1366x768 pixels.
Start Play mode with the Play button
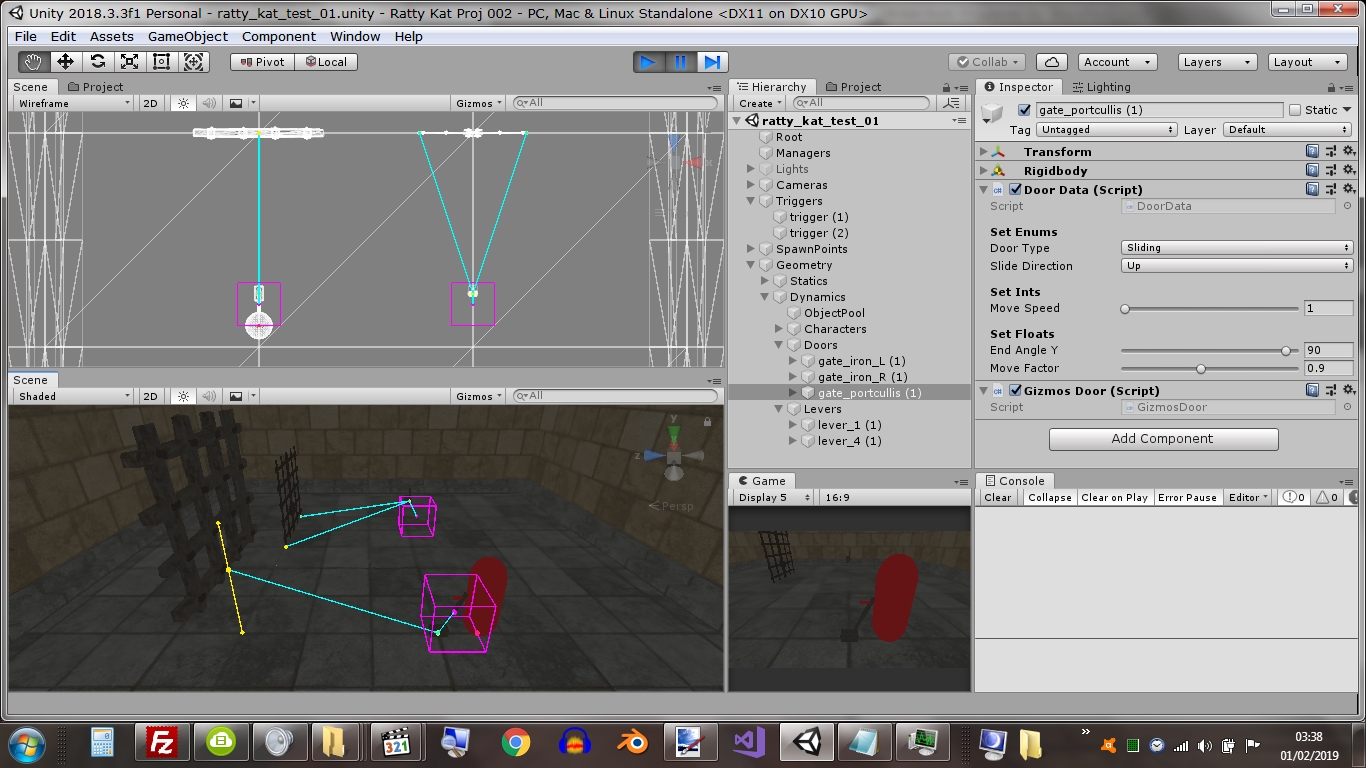(648, 62)
